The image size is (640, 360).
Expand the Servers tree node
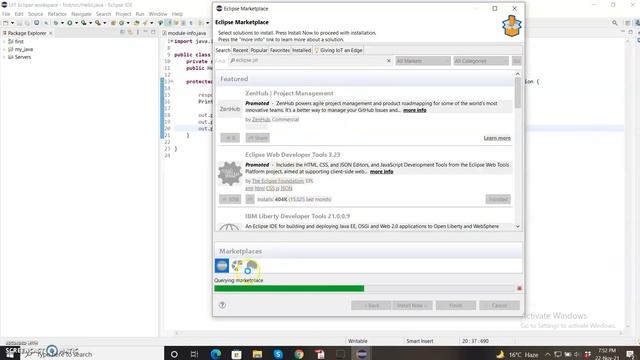click(4, 57)
